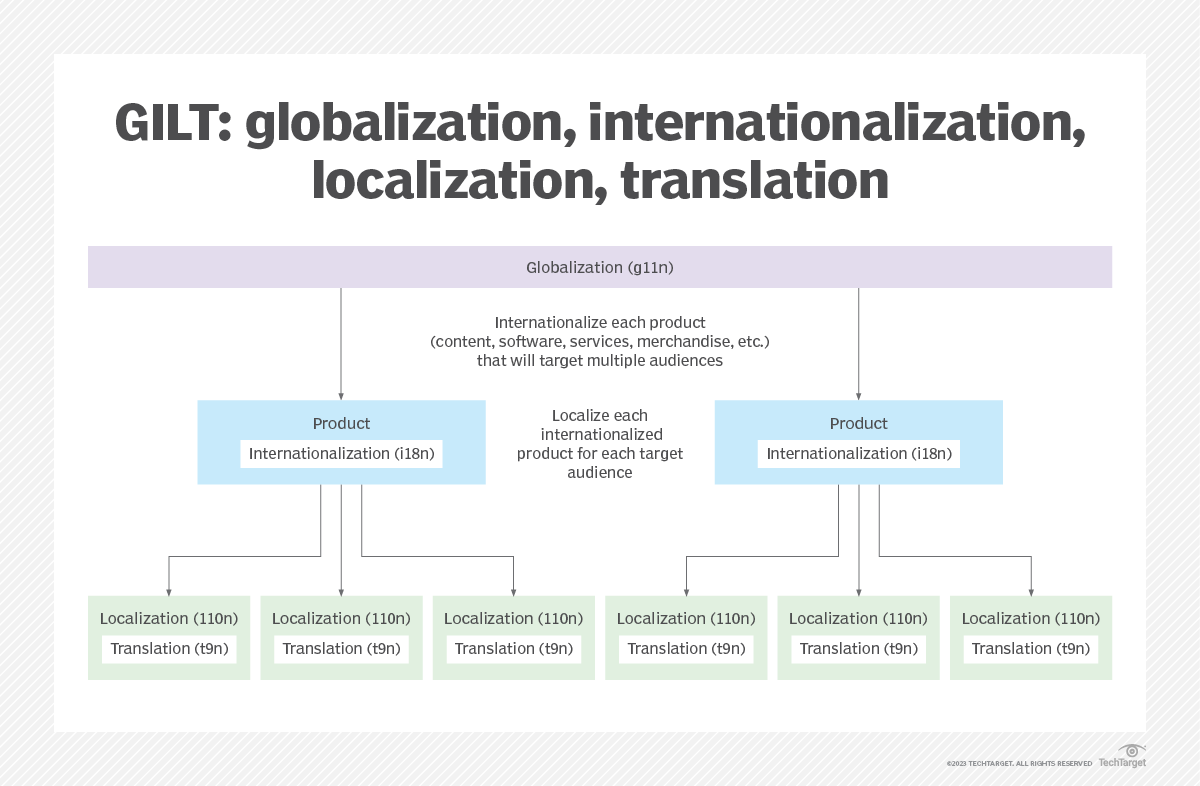This screenshot has height=786, width=1200.
Task: Select the left Internationalization (i18n) label
Action: (341, 453)
